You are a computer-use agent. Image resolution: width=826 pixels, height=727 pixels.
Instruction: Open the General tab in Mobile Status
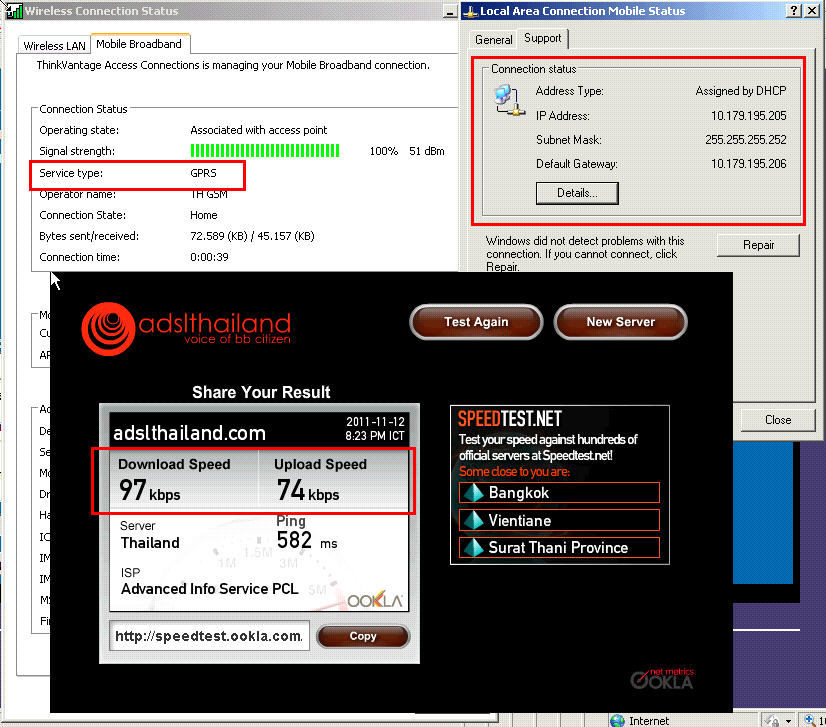494,40
